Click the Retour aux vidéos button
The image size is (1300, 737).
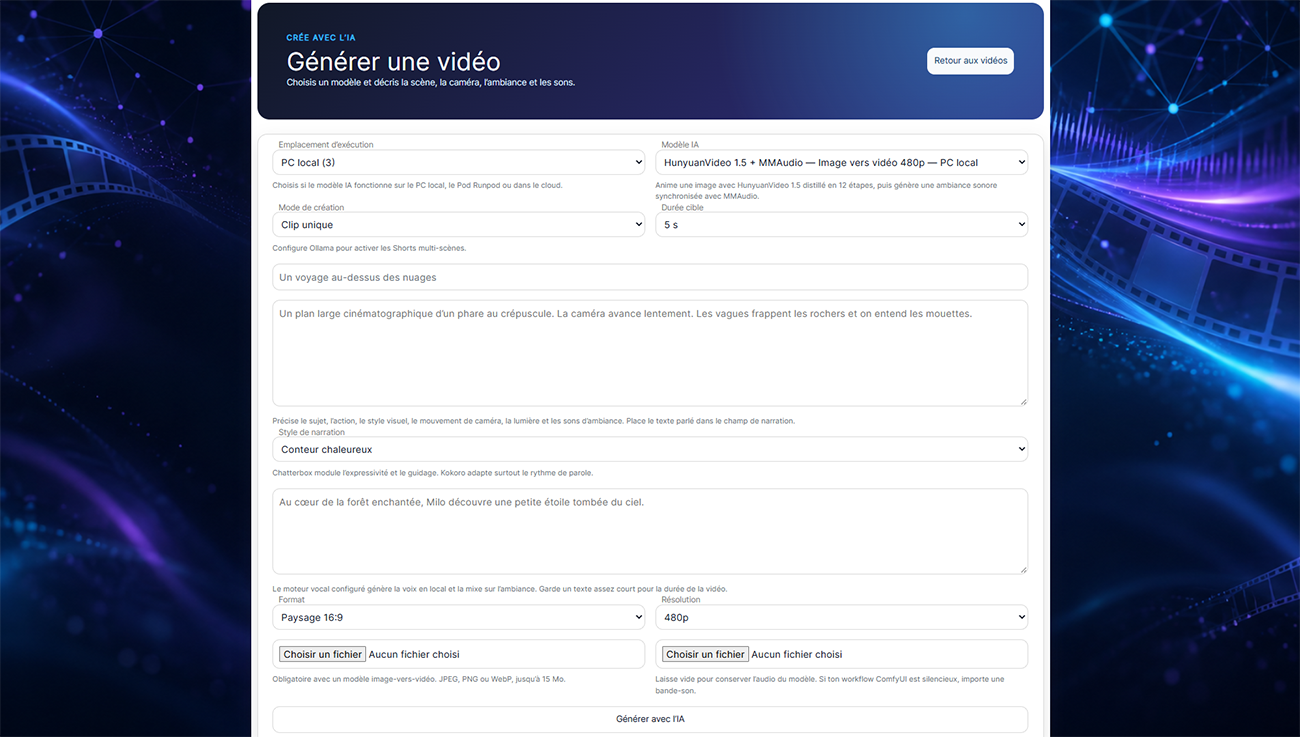(970, 61)
